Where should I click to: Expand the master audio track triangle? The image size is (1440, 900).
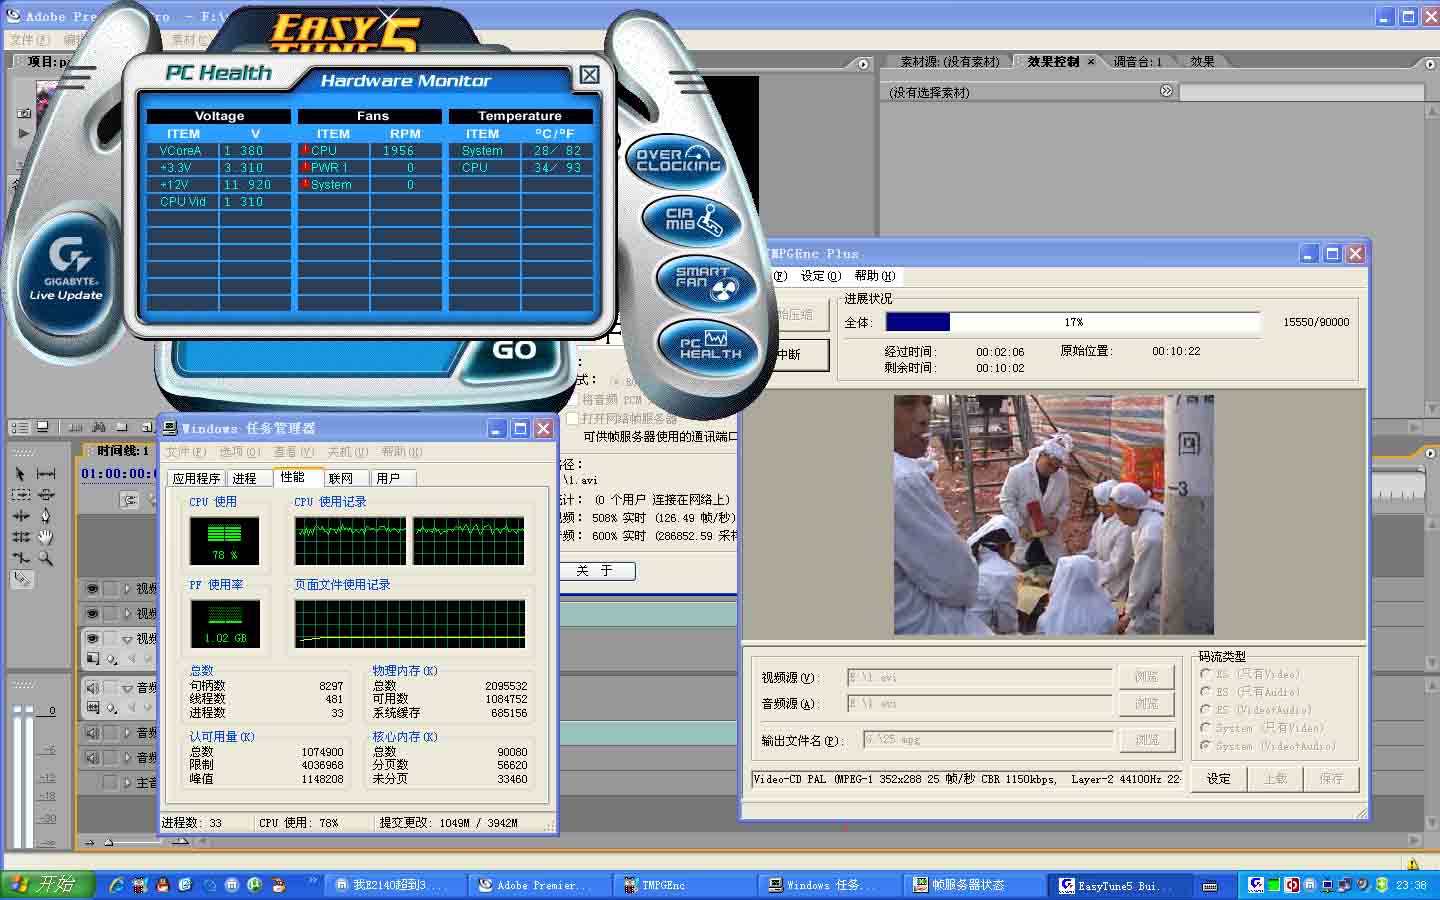click(128, 783)
